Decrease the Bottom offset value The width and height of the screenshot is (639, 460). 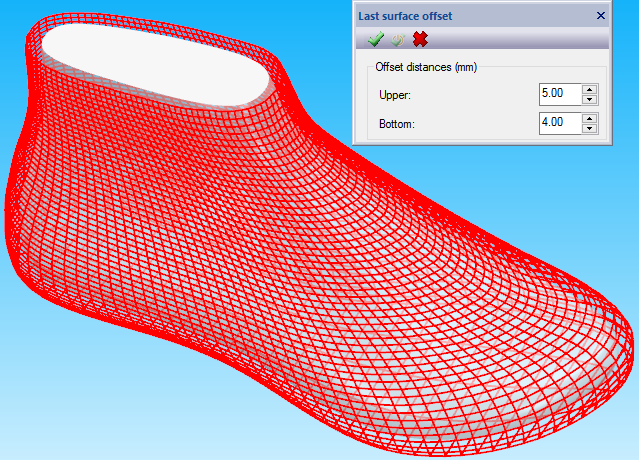click(x=590, y=129)
